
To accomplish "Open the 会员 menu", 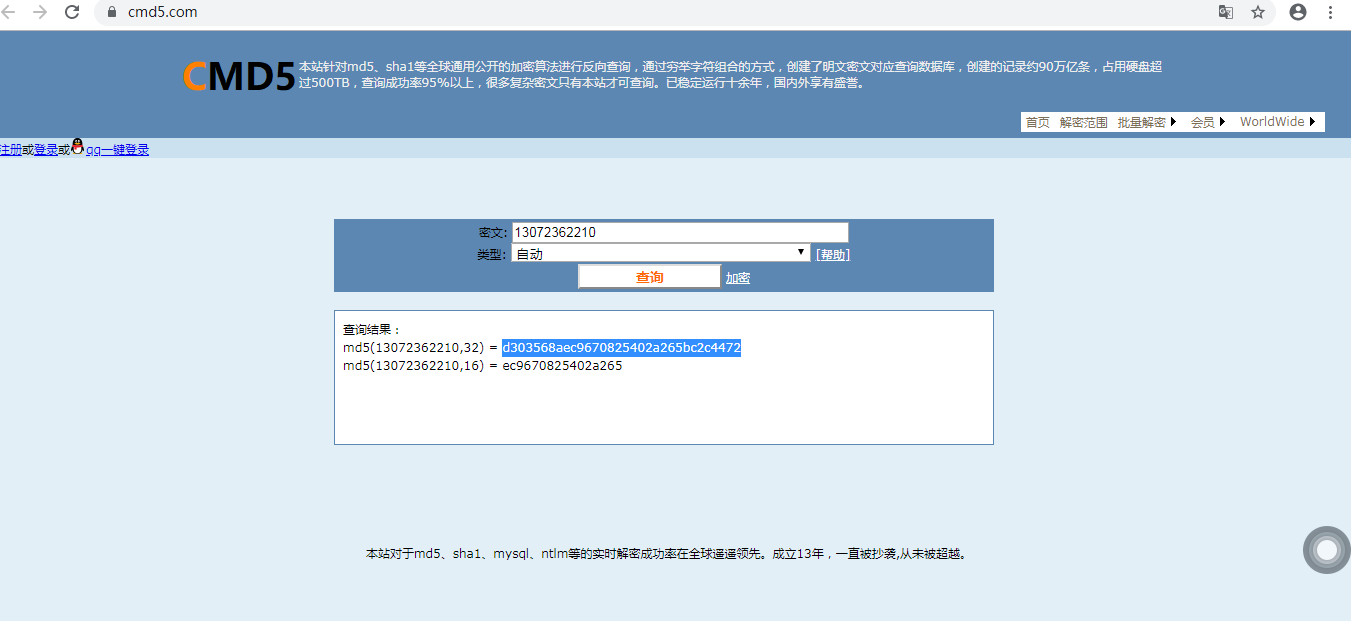I will click(x=1208, y=122).
